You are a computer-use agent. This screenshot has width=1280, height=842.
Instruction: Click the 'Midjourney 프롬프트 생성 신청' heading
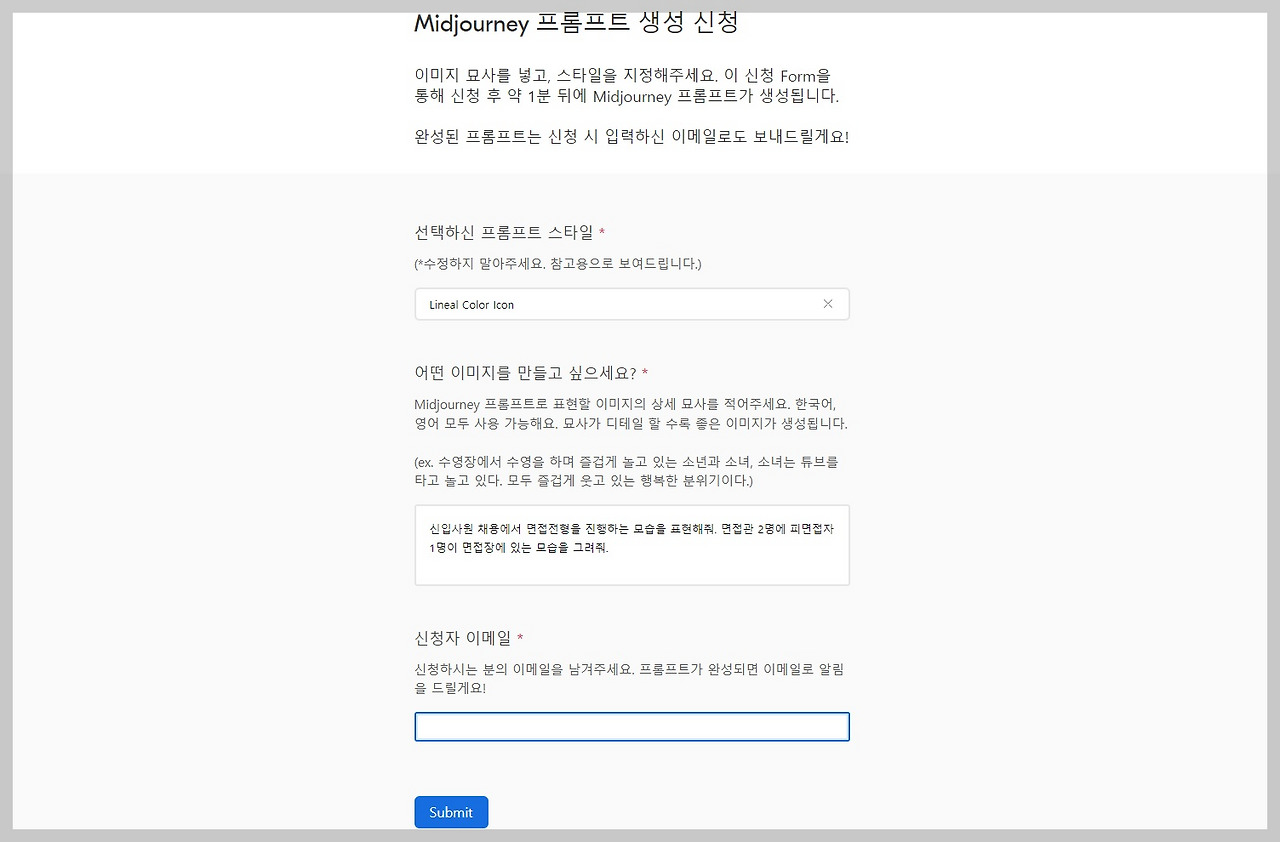click(x=577, y=23)
